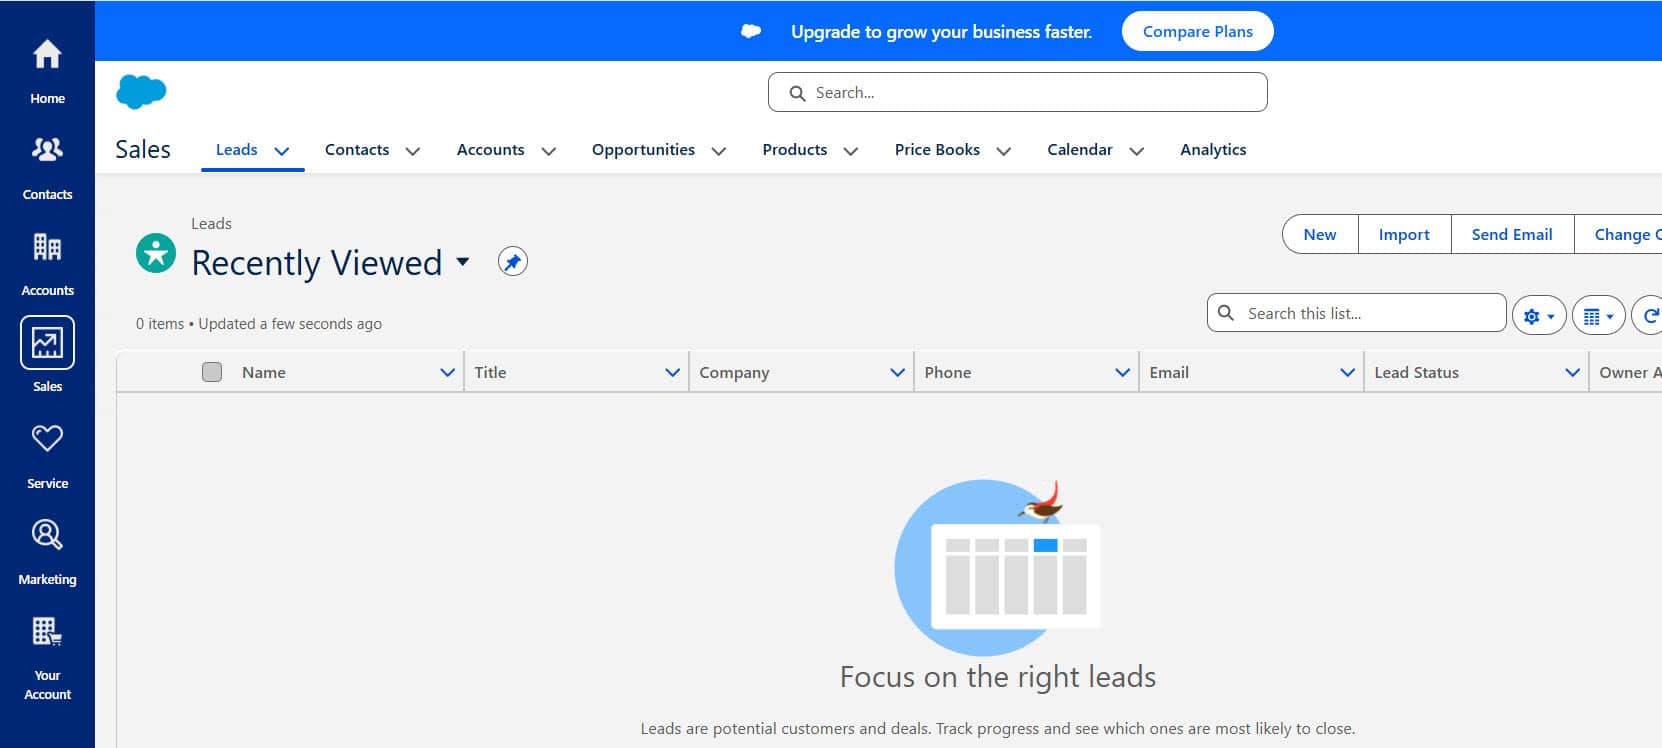The height and width of the screenshot is (748, 1662).
Task: Open the Lead Status column actions chevron
Action: pyautogui.click(x=1572, y=372)
